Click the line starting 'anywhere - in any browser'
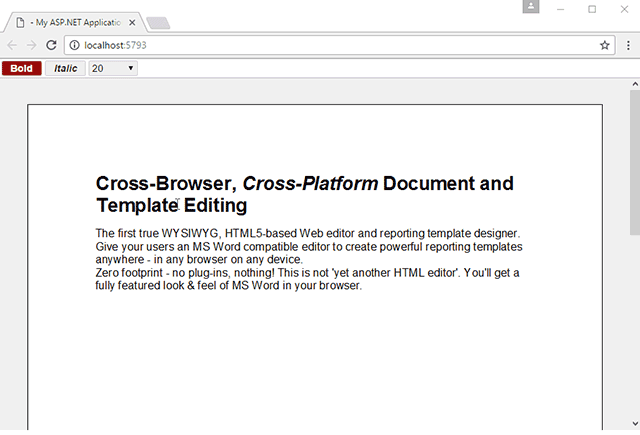 click(199, 260)
